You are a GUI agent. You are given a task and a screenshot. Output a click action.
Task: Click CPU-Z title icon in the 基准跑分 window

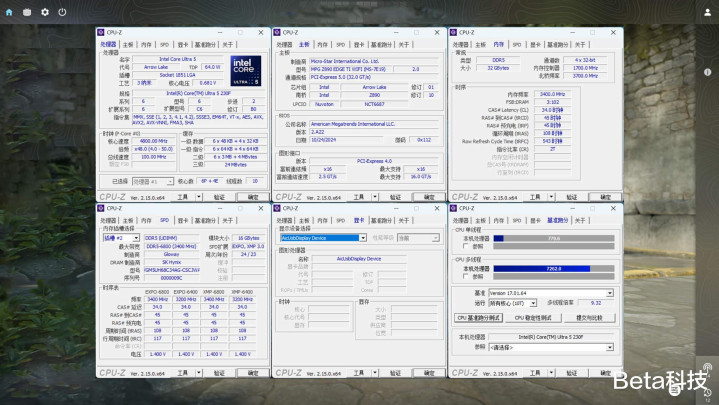453,208
